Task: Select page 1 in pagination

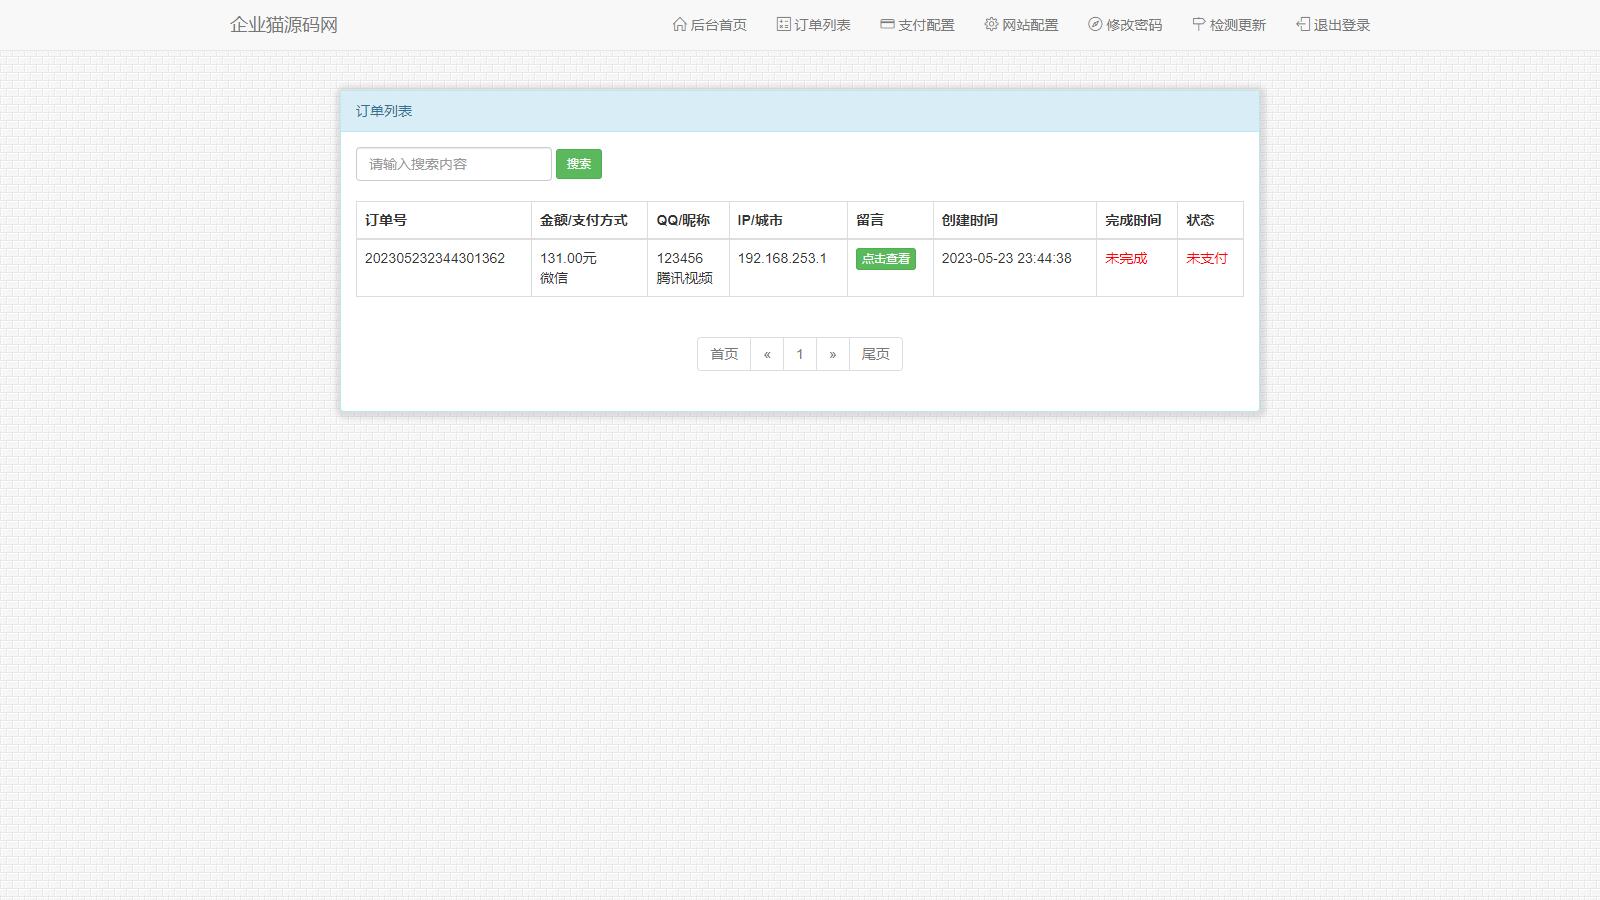Action: pyautogui.click(x=800, y=354)
